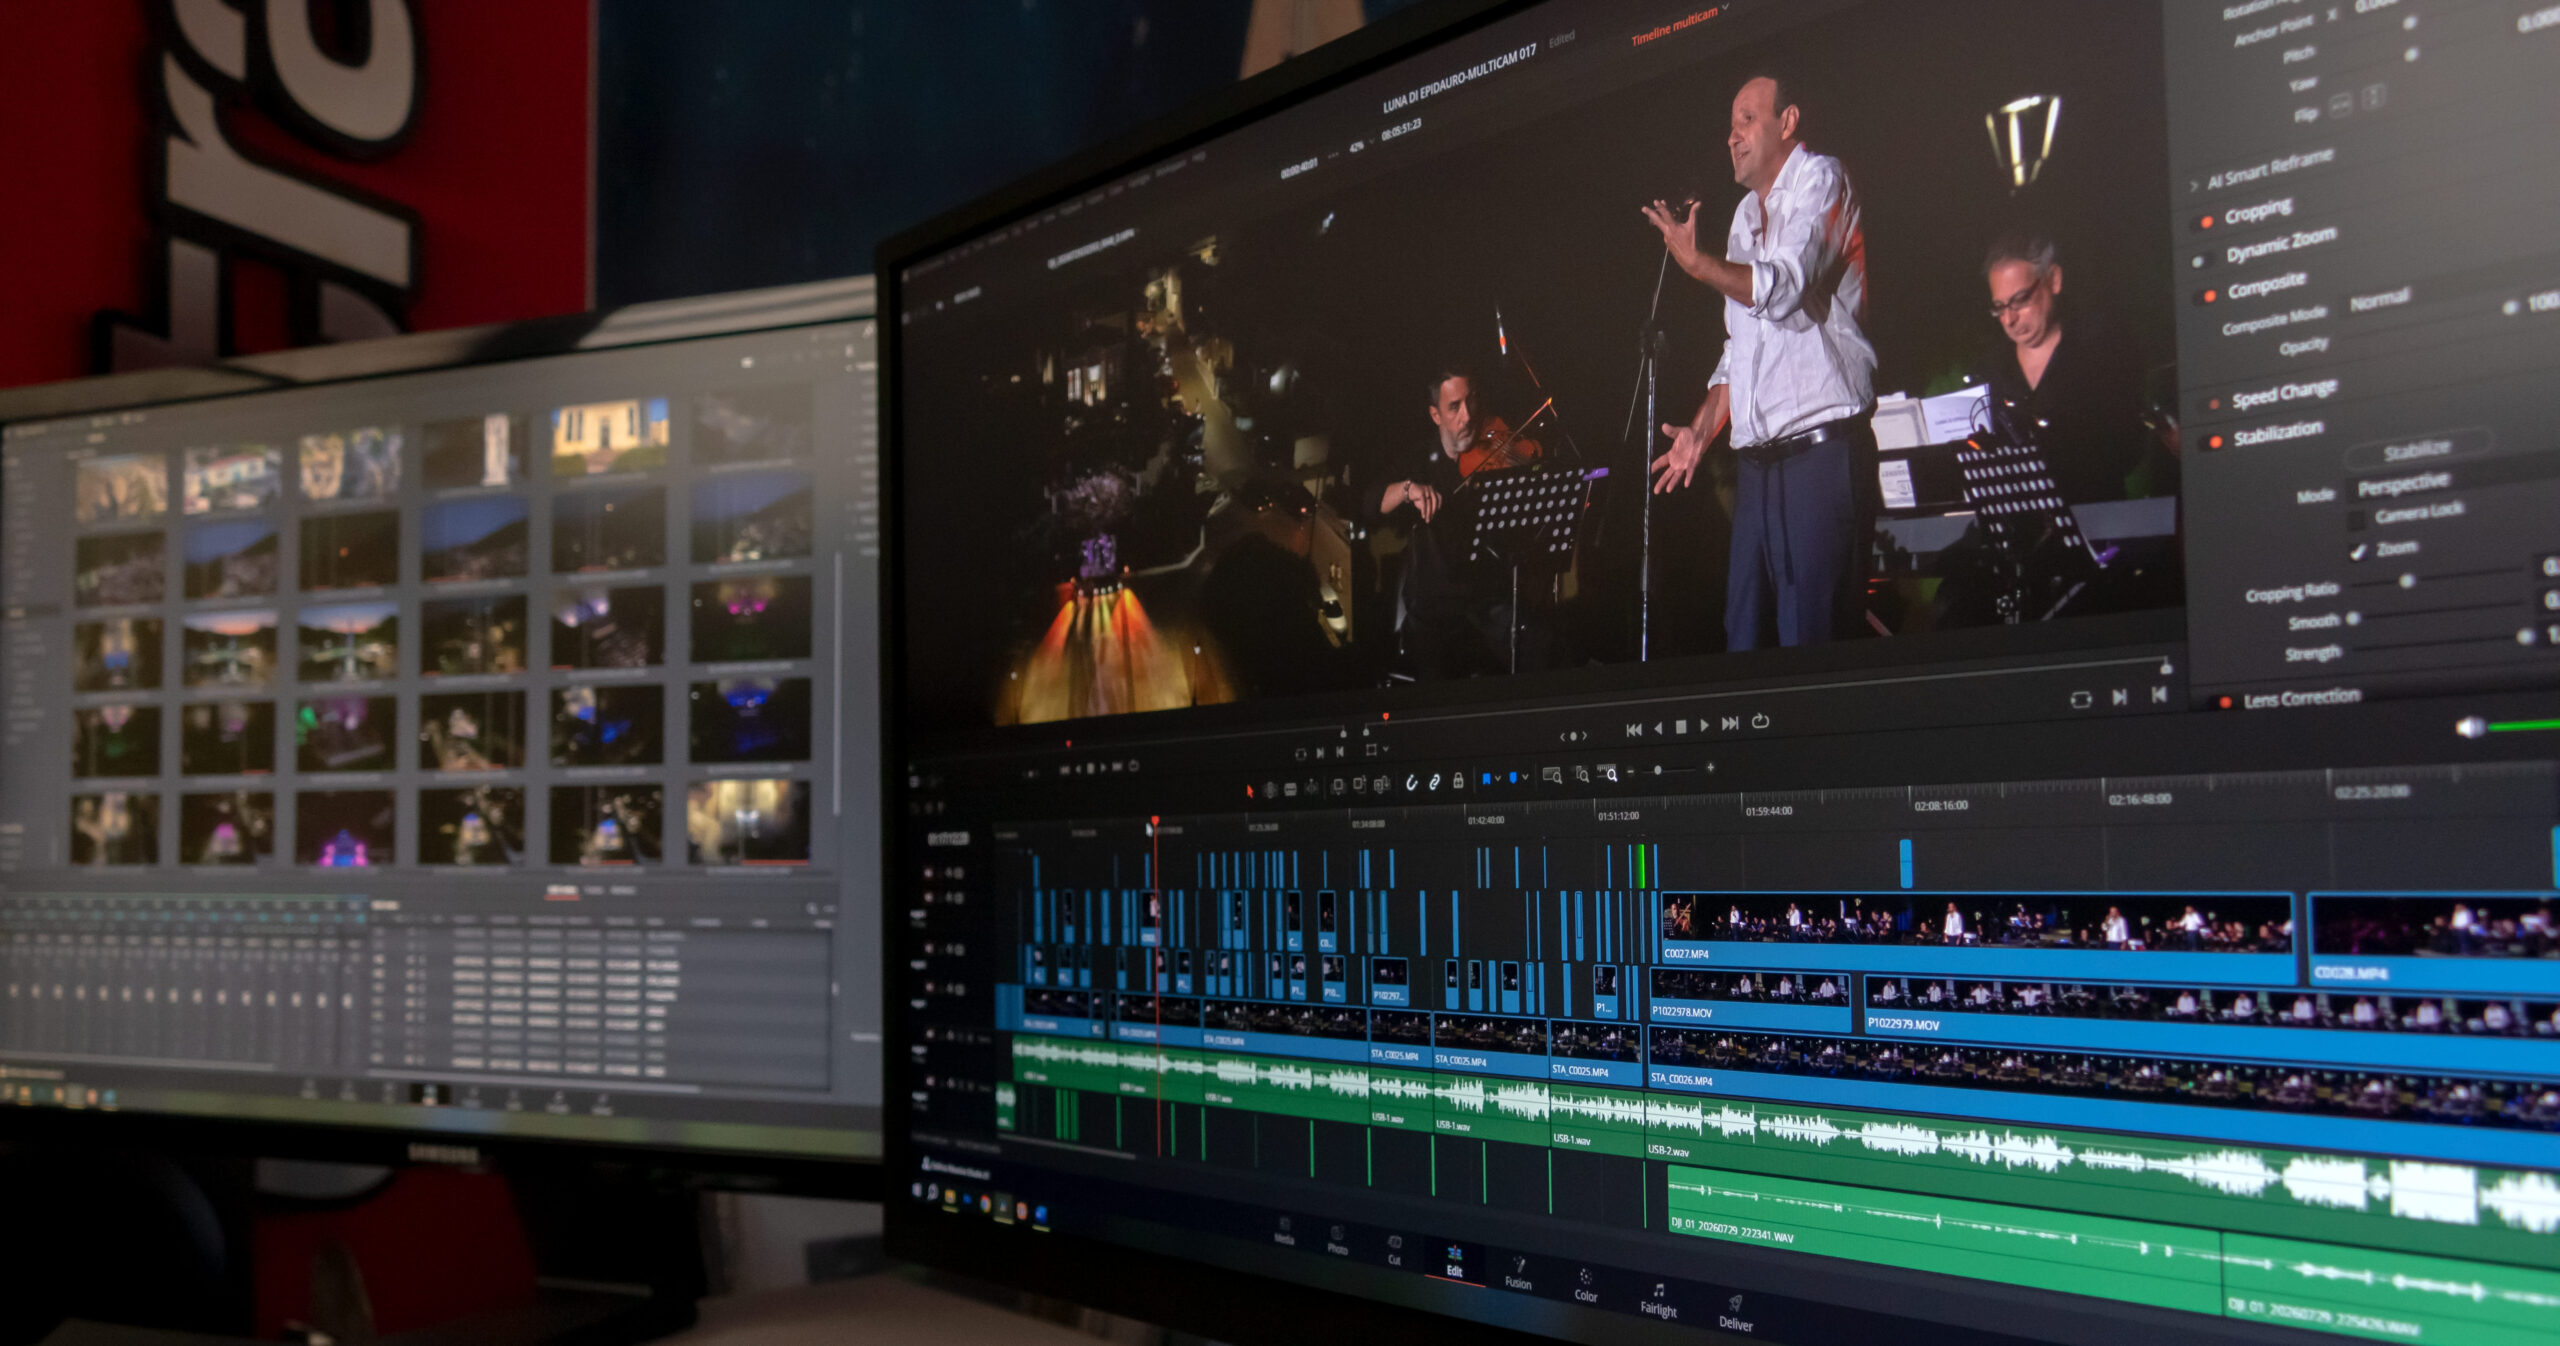This screenshot has height=1346, width=2560.
Task: Open the Flag color dropdown arrow
Action: pyautogui.click(x=1498, y=779)
